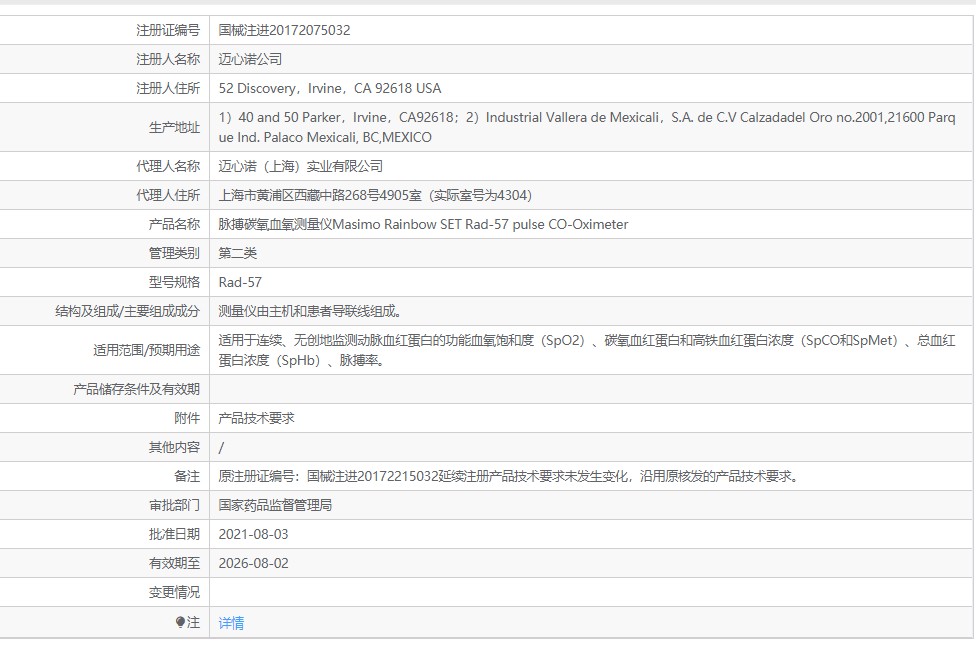The width and height of the screenshot is (976, 645).
Task: Click the 批准日期 label
Action: tap(174, 534)
